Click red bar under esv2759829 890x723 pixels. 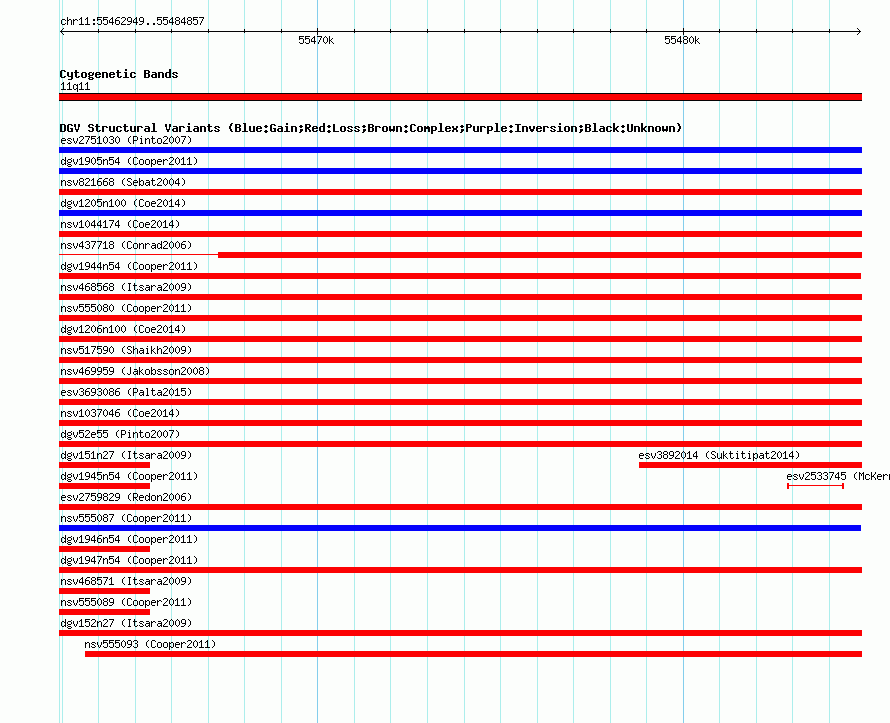(460, 507)
